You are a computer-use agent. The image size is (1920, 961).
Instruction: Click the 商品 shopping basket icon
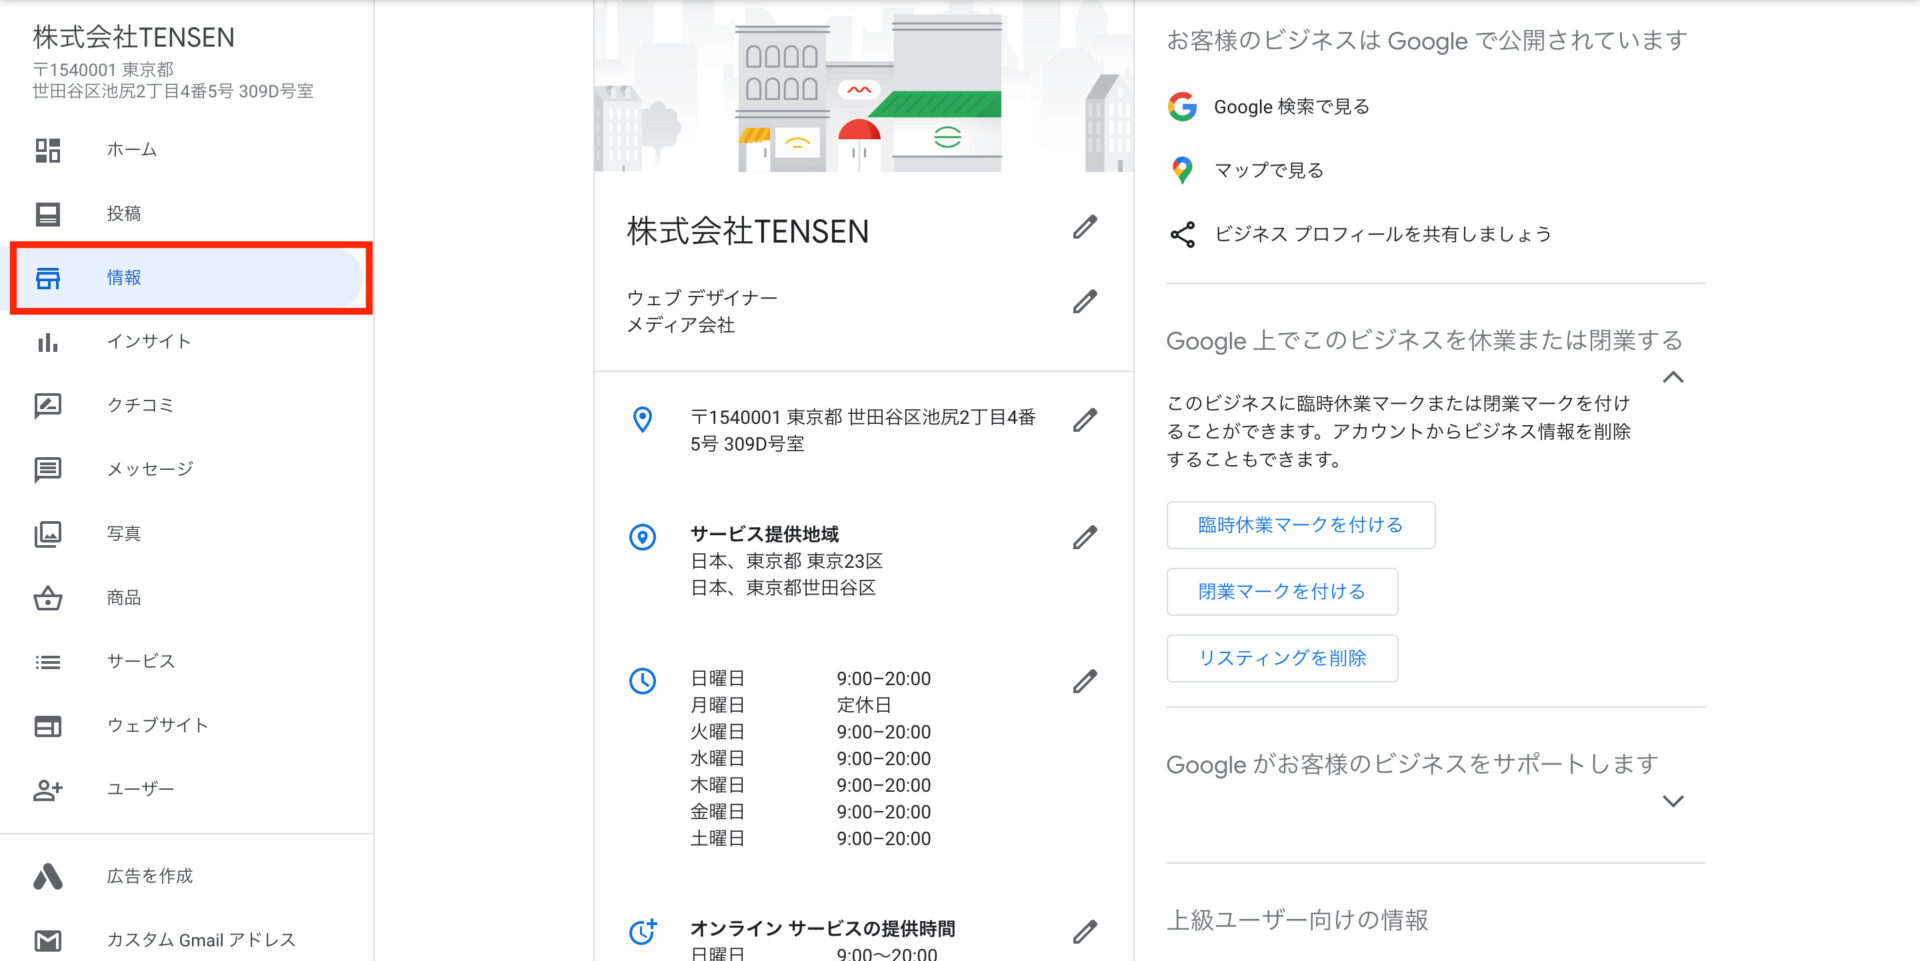point(48,598)
